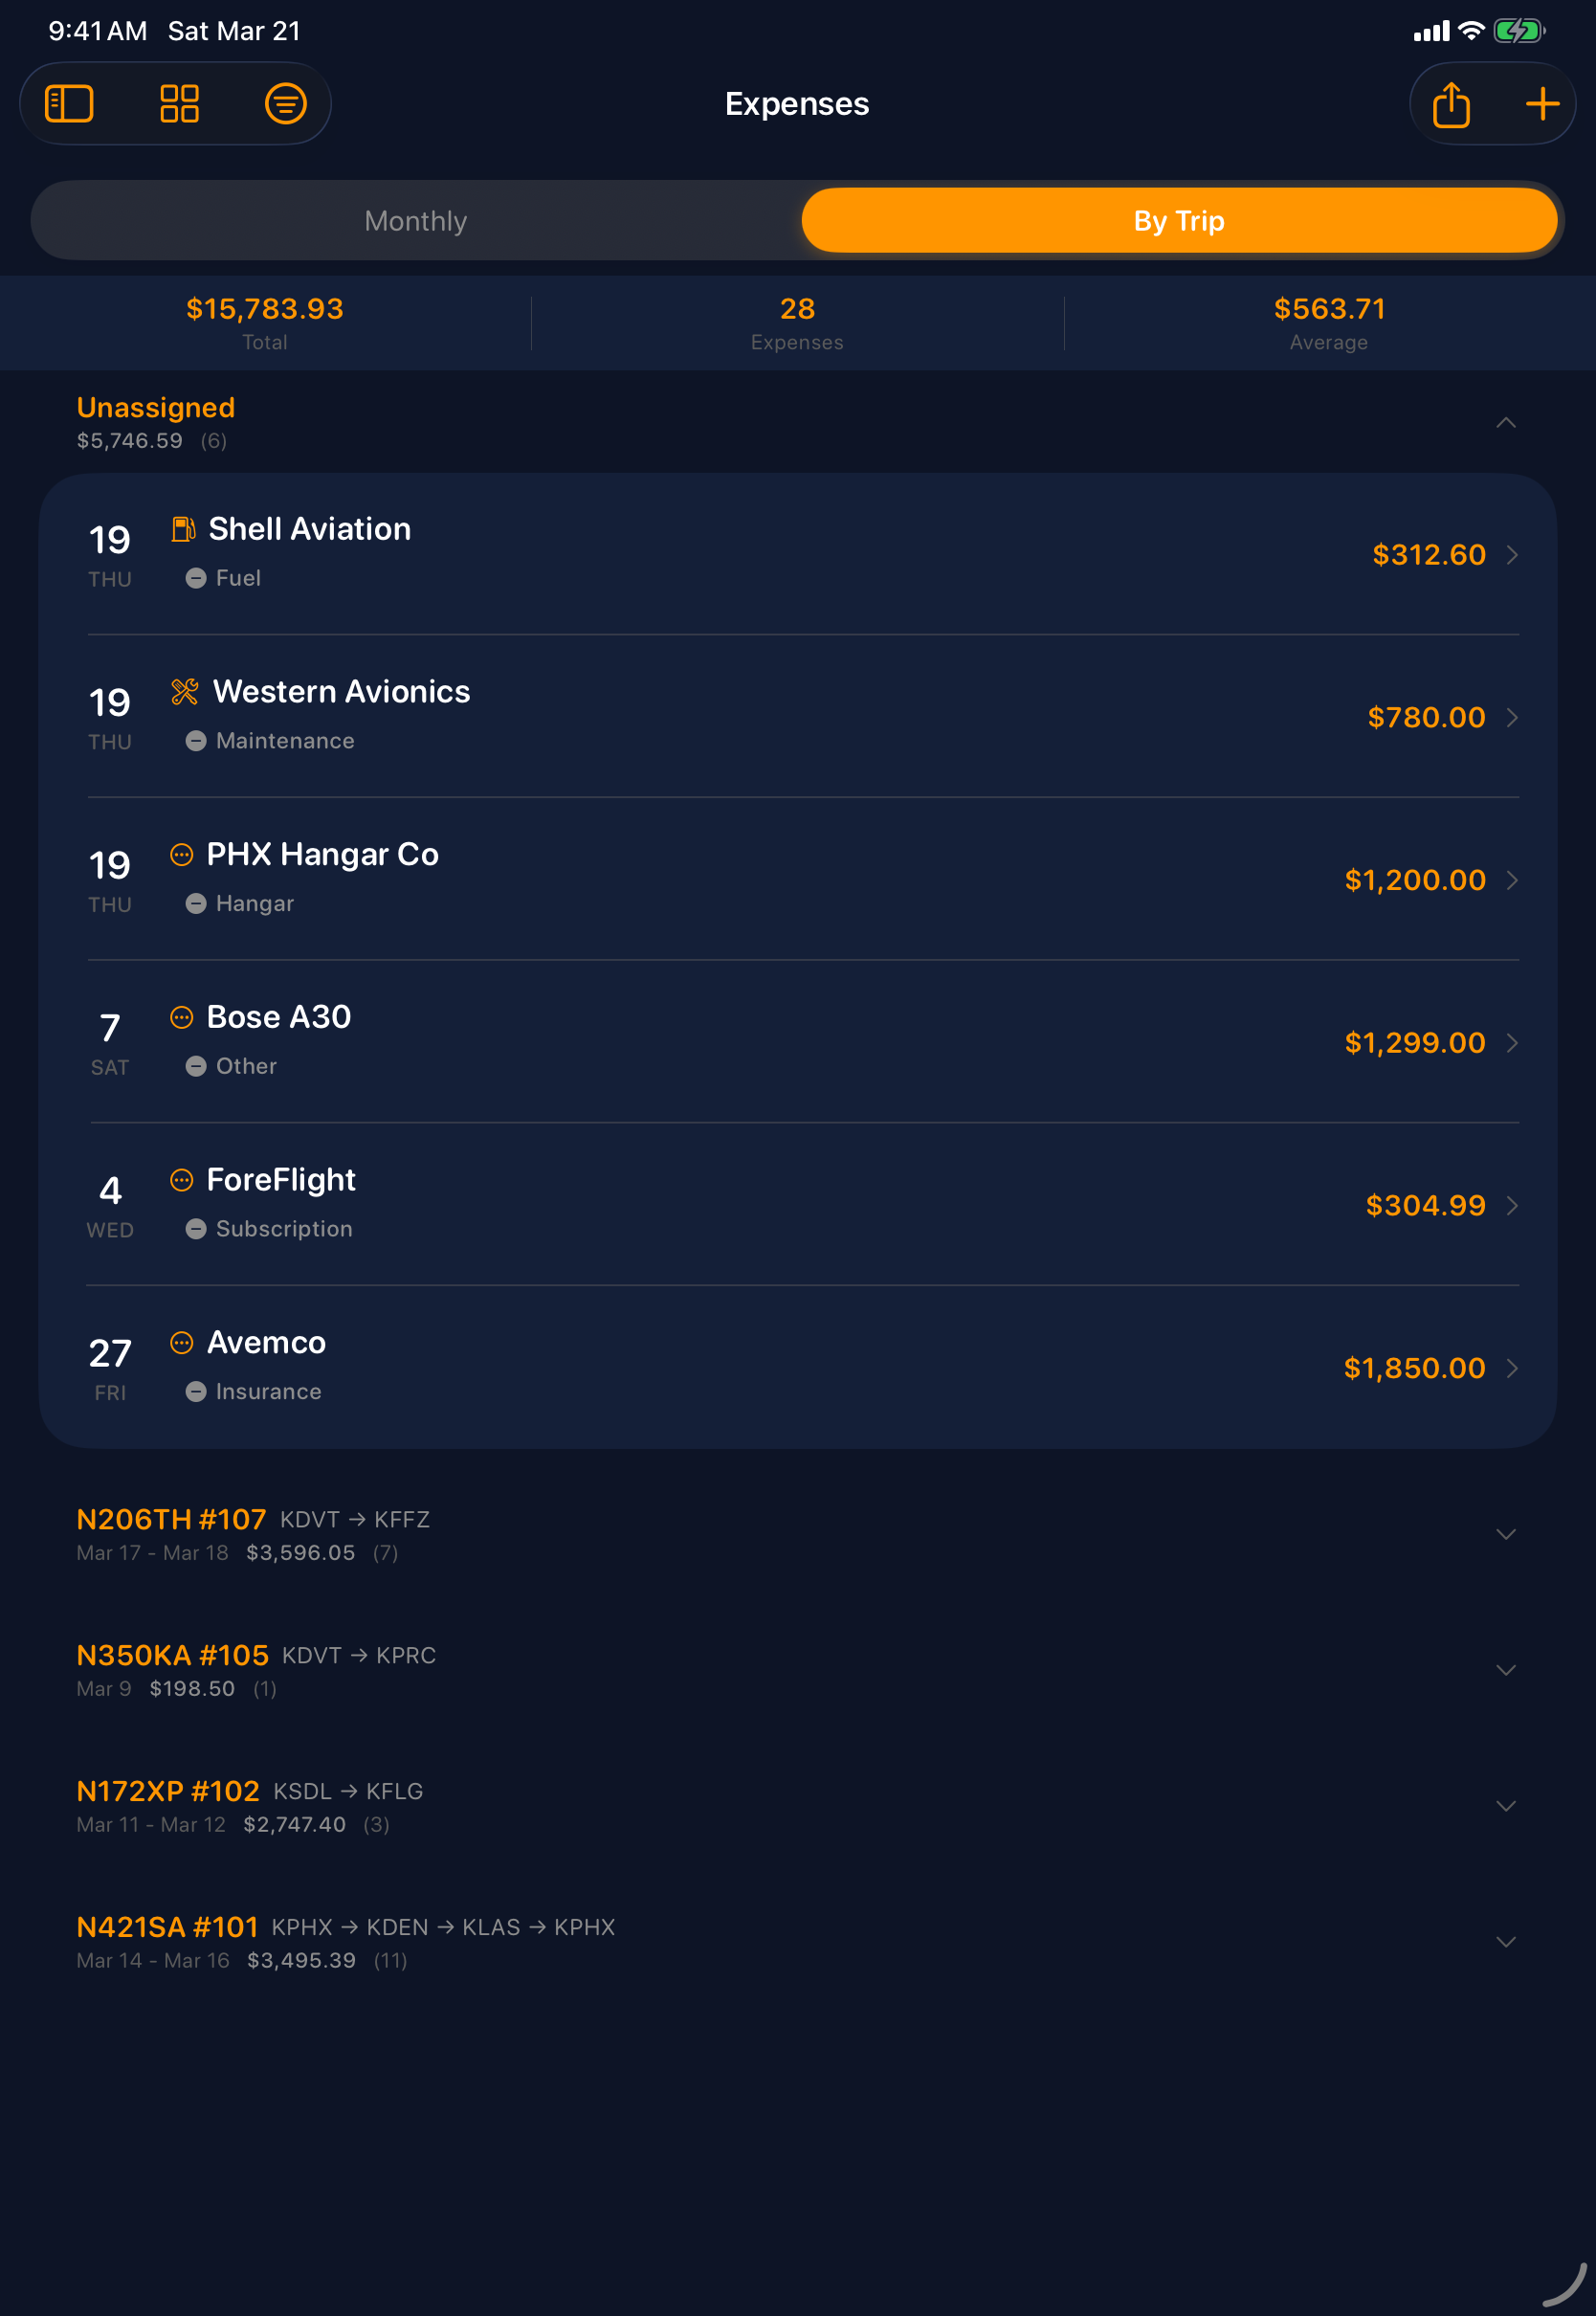Viewport: 1596px width, 2316px height.
Task: Tap the status bar clock
Action: (x=98, y=31)
